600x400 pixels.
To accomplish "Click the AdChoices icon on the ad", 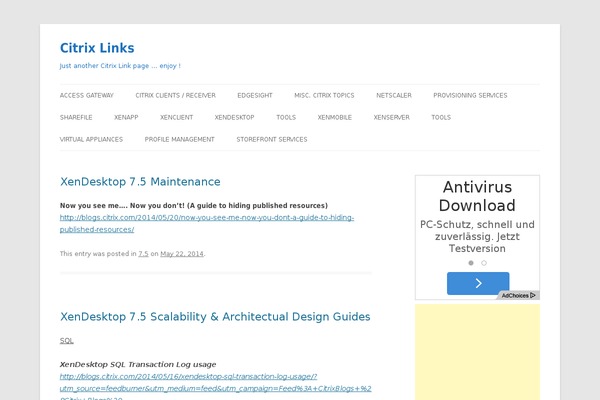I will (x=519, y=296).
